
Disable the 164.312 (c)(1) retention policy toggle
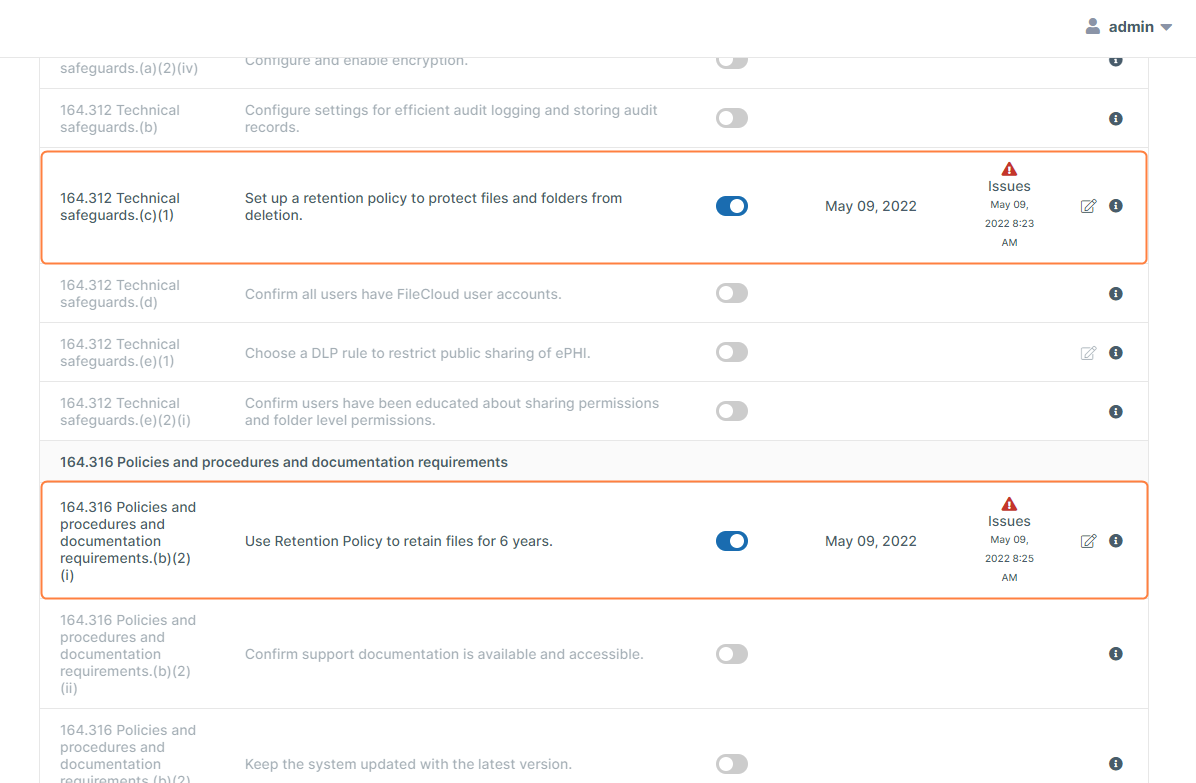coord(731,206)
